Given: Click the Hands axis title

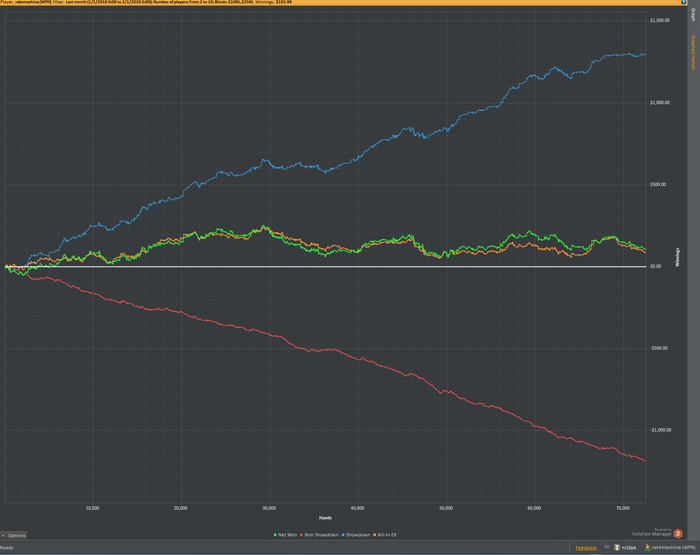Looking at the screenshot, I should 325,518.
